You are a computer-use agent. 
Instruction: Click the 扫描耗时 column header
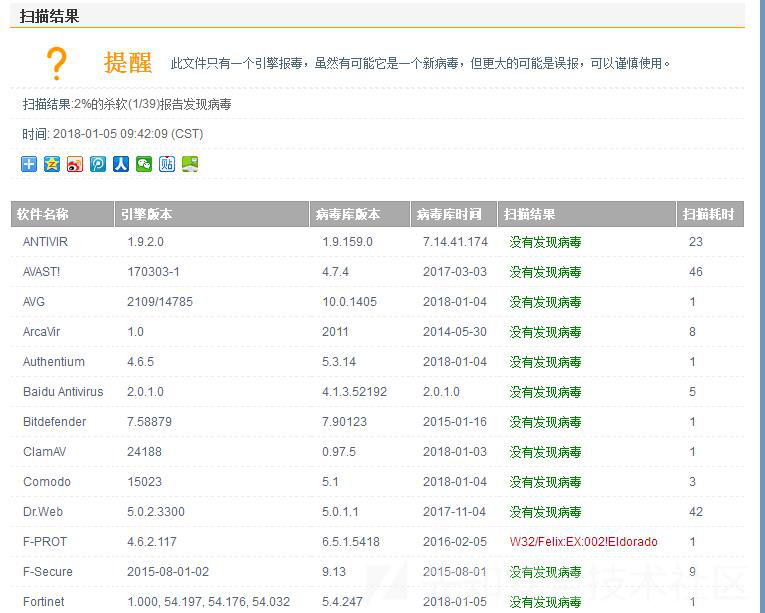tap(710, 214)
